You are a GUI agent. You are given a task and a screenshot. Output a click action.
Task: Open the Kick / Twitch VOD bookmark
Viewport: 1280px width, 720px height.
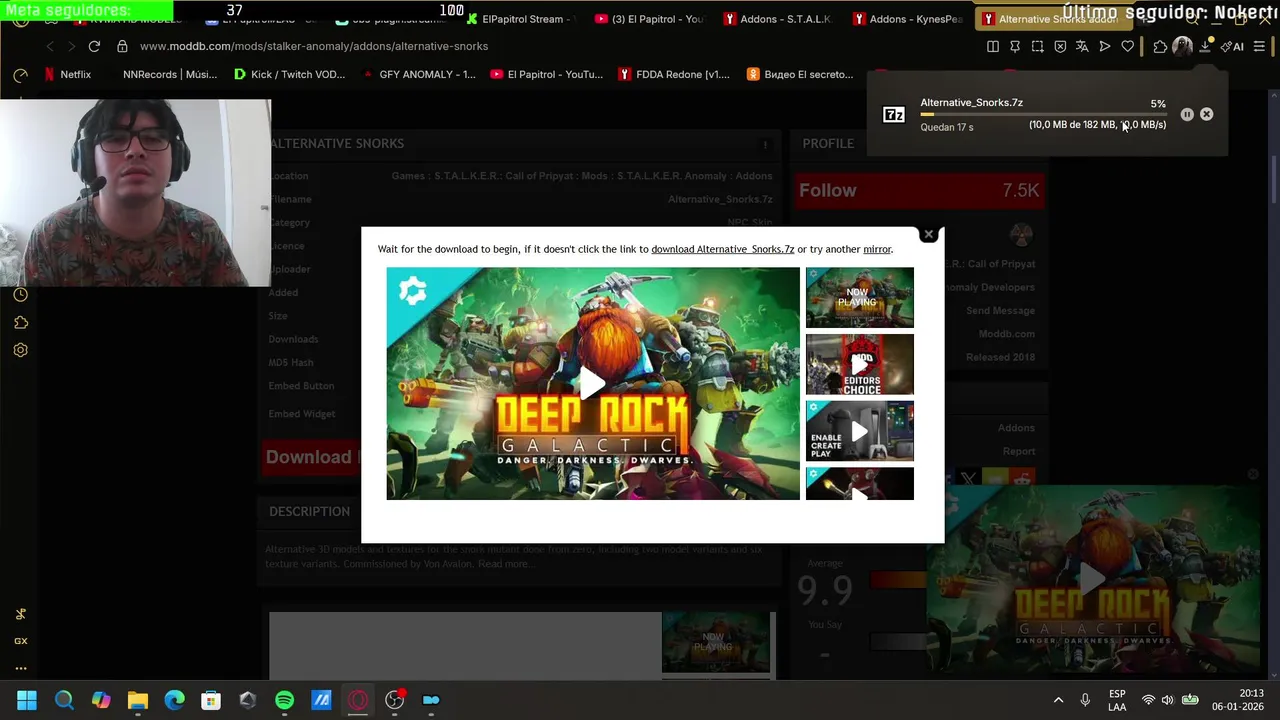pos(290,74)
